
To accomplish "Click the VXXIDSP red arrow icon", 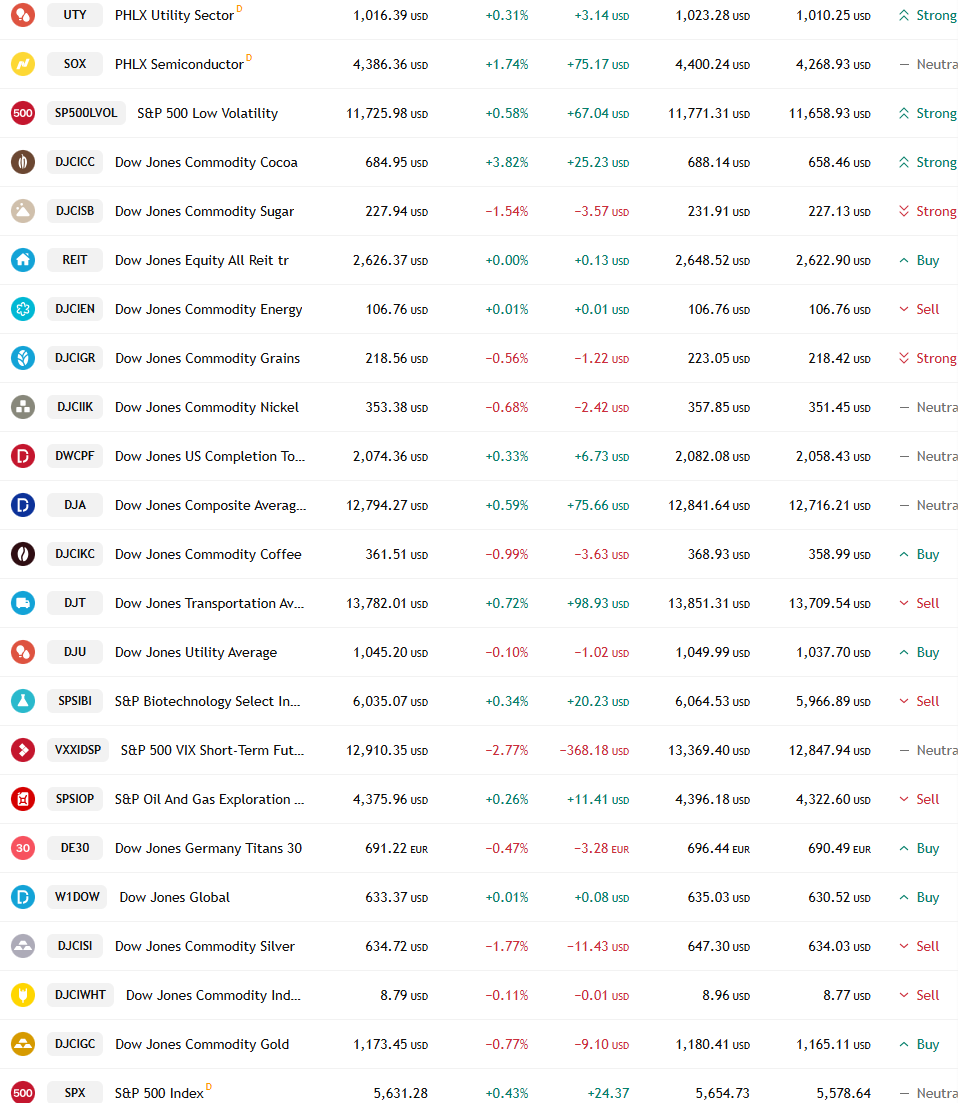I will (23, 750).
